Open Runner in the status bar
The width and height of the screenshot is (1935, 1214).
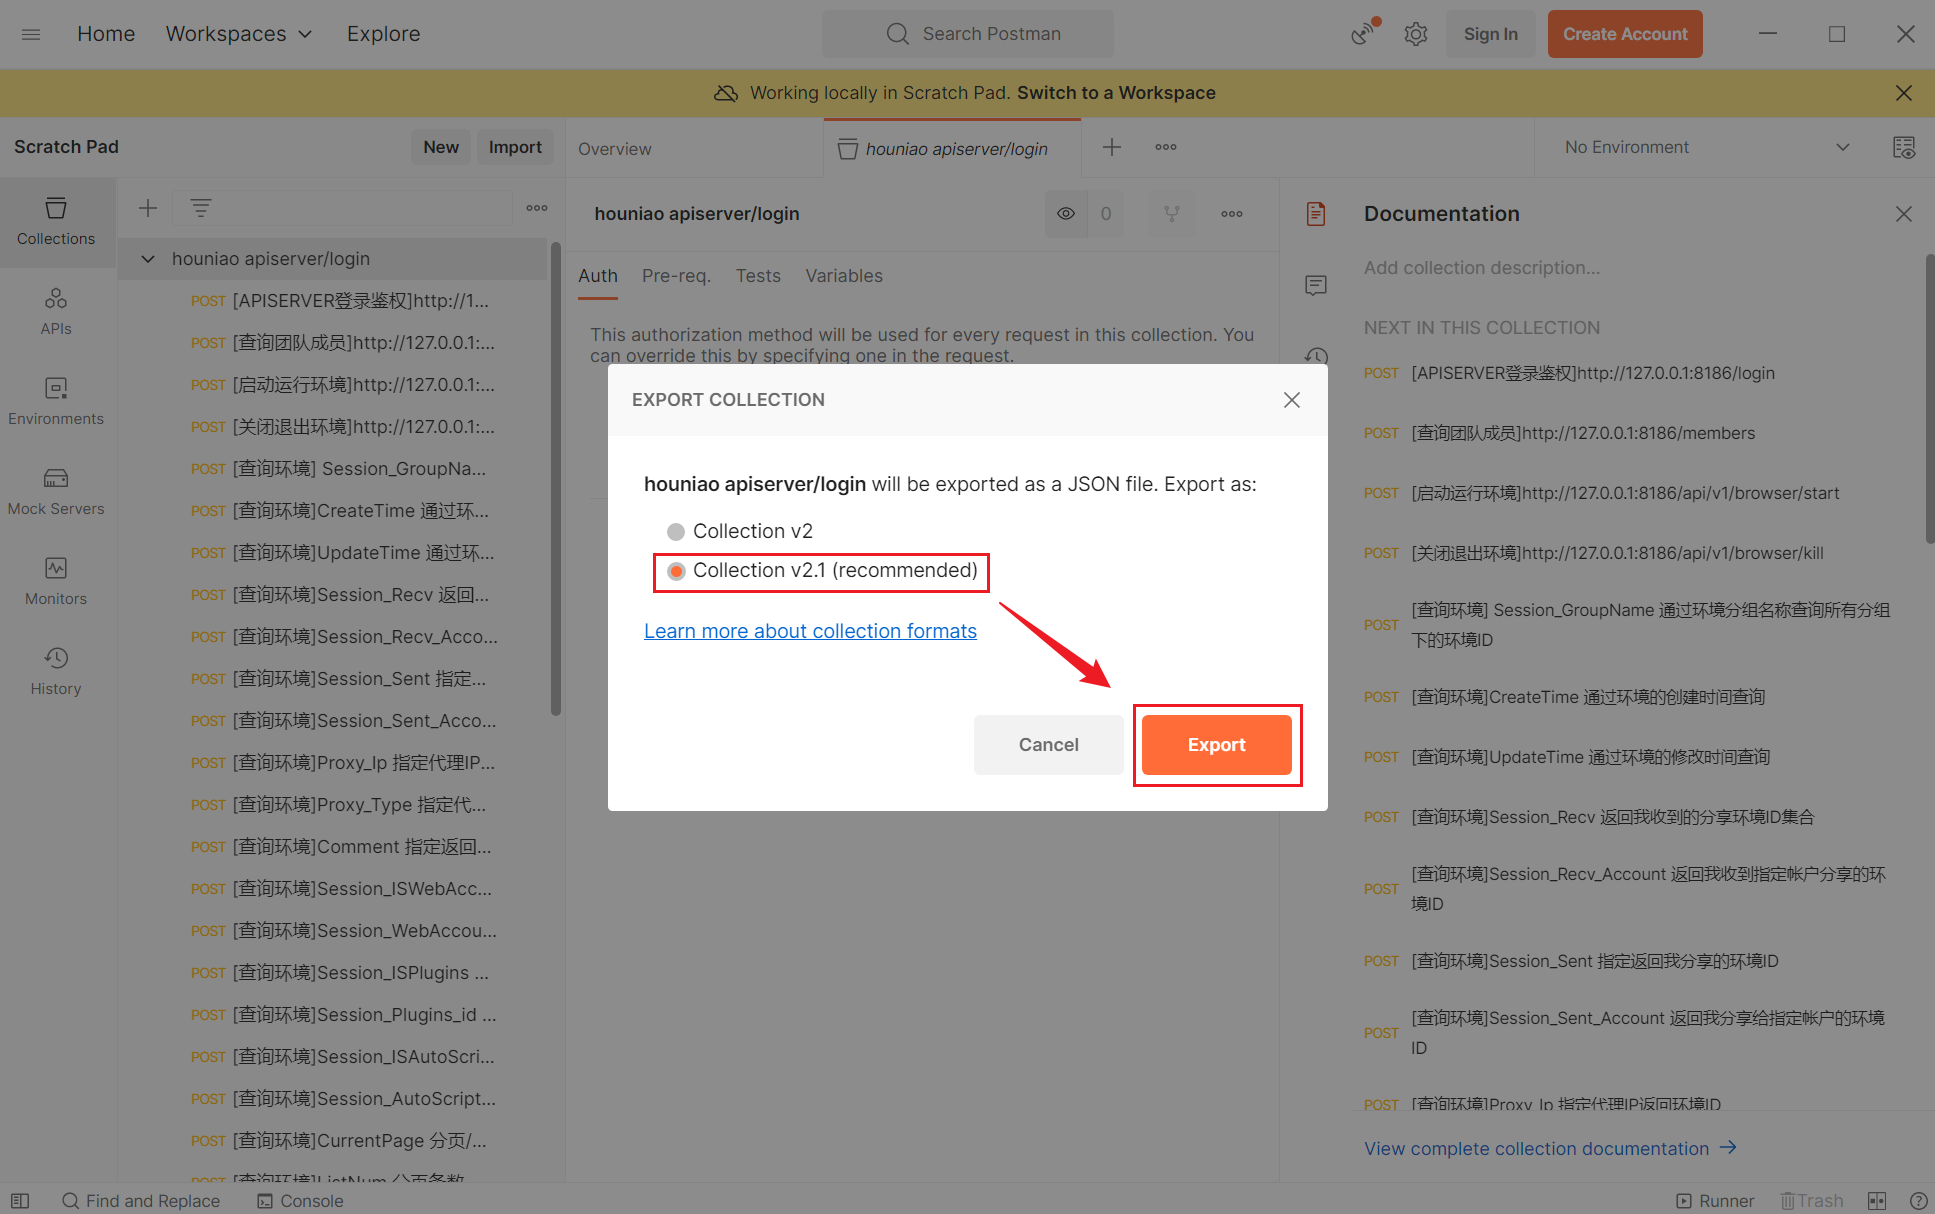pos(1715,1200)
